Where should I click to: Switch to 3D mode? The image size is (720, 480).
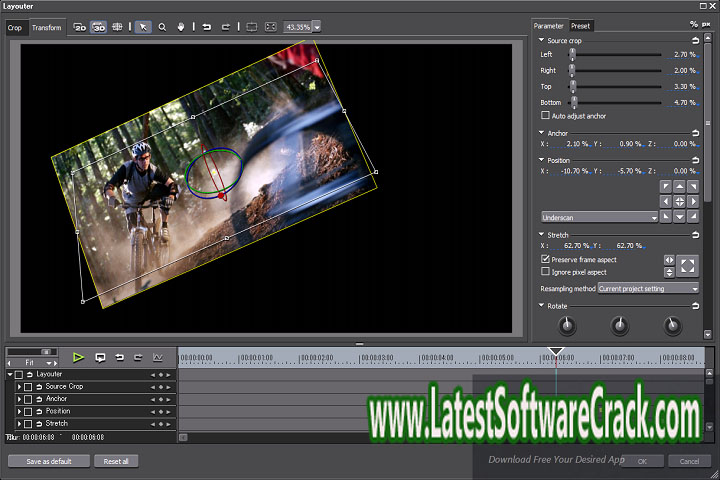pyautogui.click(x=98, y=27)
